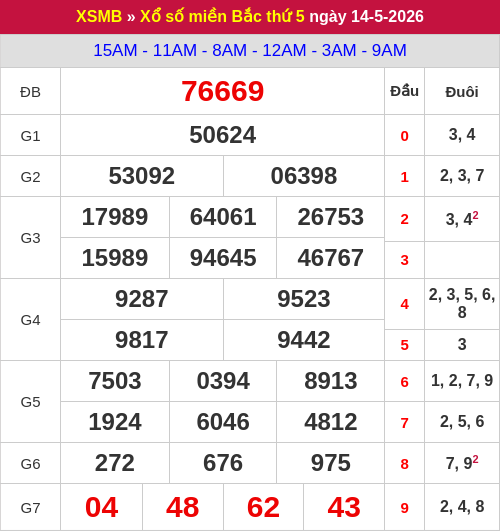Viewport: 500px width, 531px height.
Task: Select G5 number 1924
Action: tap(115, 422)
